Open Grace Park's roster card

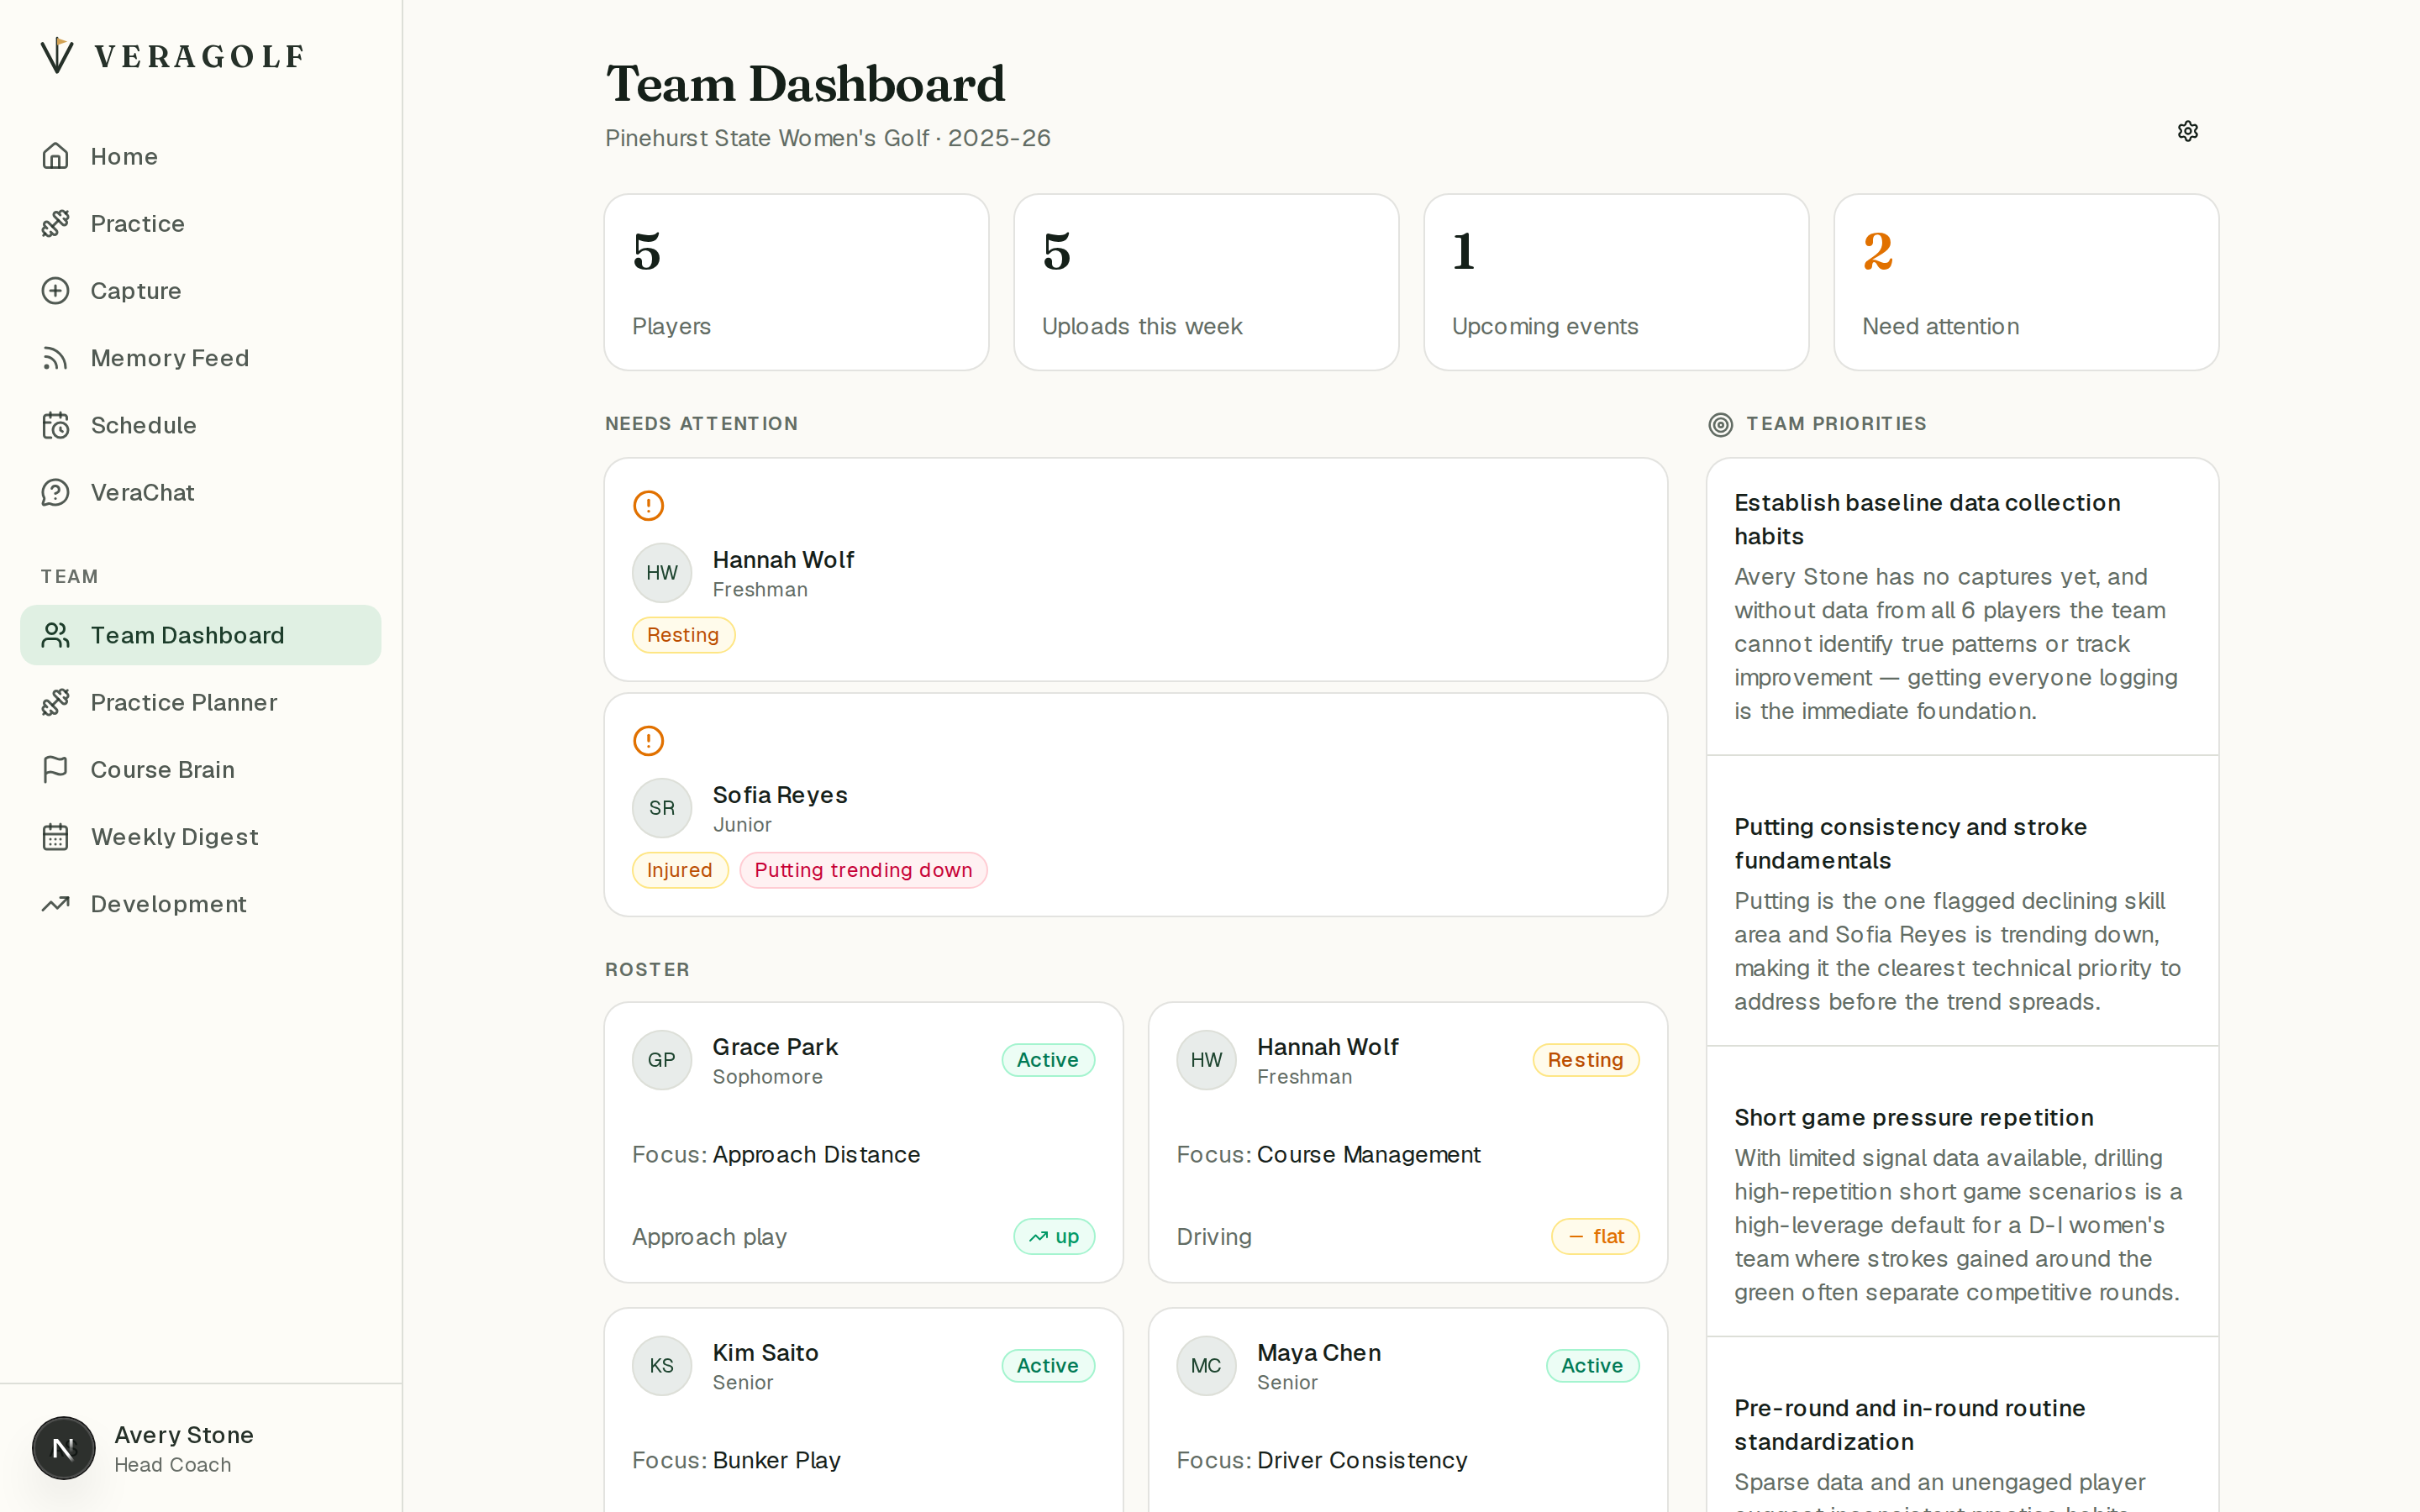coord(864,1142)
